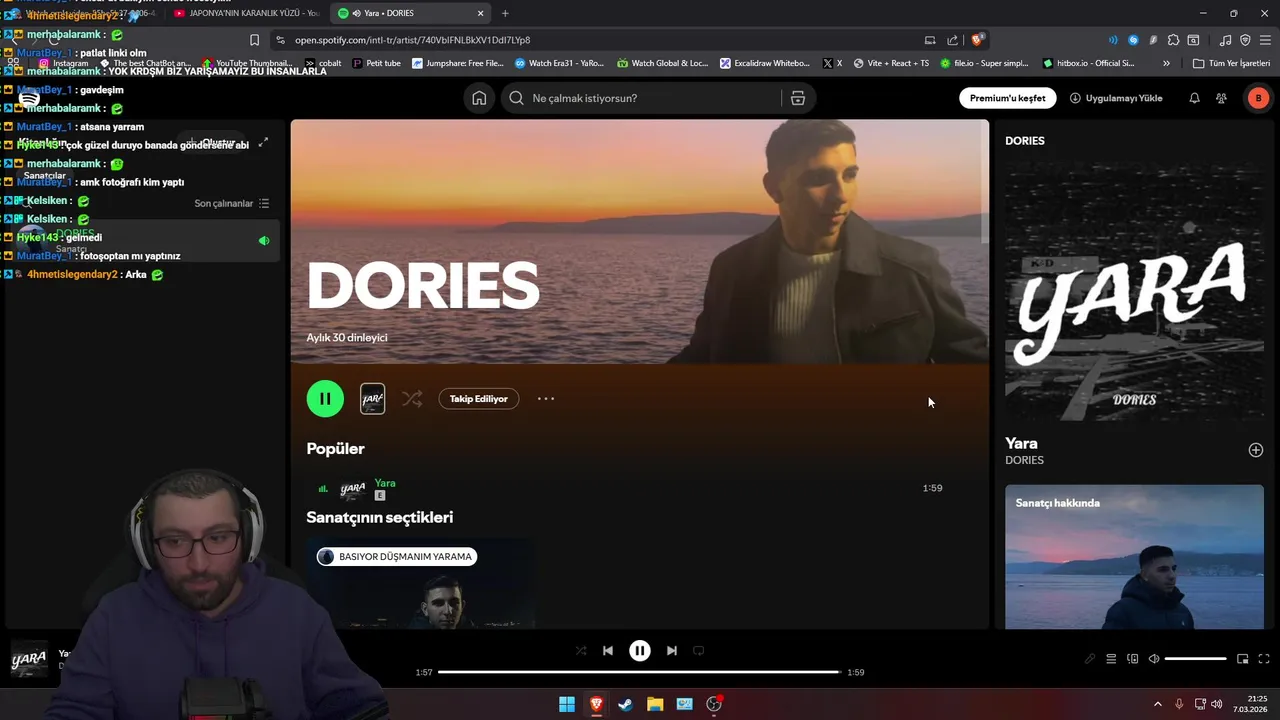Image resolution: width=1280 pixels, height=720 pixels.
Task: Click the browser address bar URL
Action: pos(412,40)
